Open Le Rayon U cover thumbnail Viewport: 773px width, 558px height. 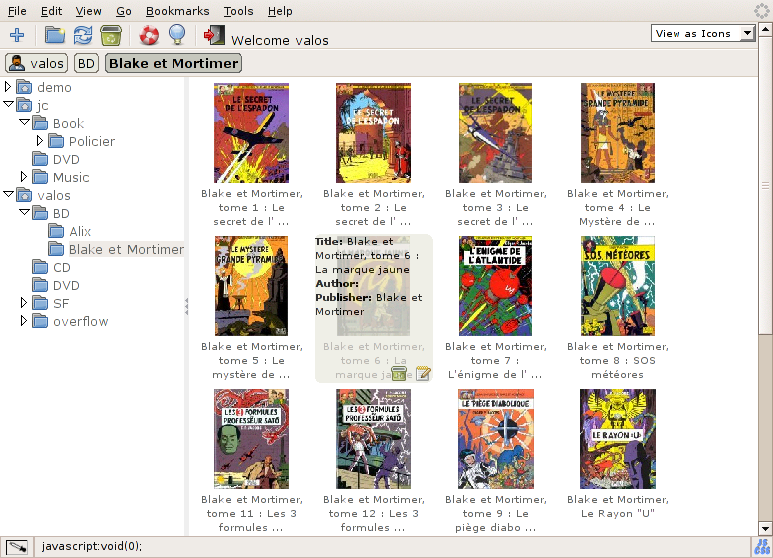tap(618, 439)
